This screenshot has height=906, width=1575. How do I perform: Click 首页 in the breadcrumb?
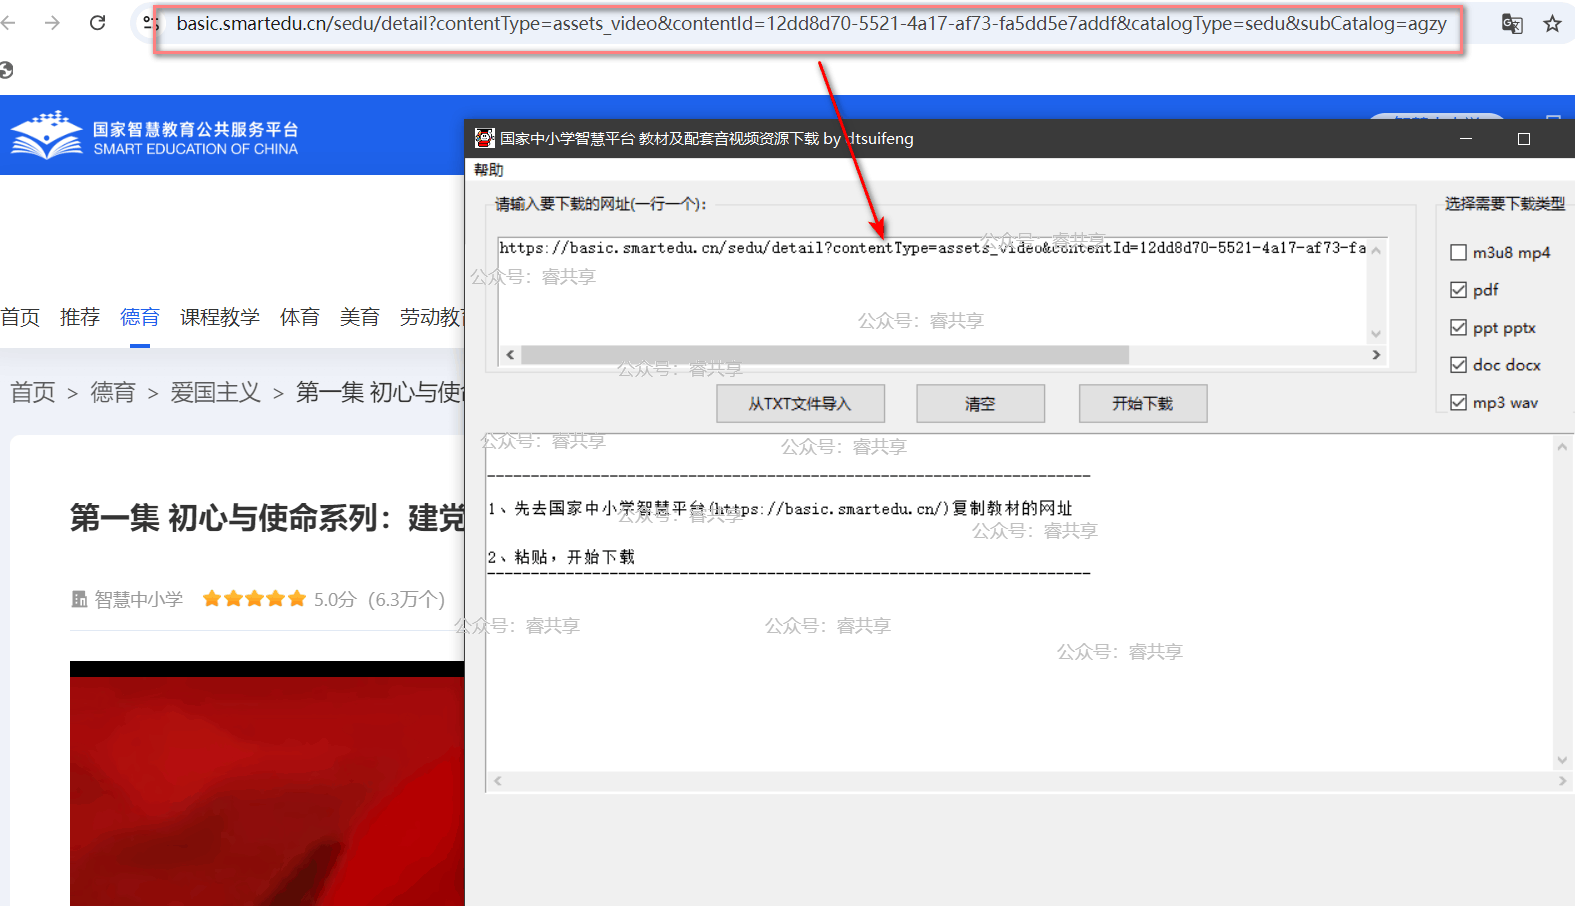[33, 392]
